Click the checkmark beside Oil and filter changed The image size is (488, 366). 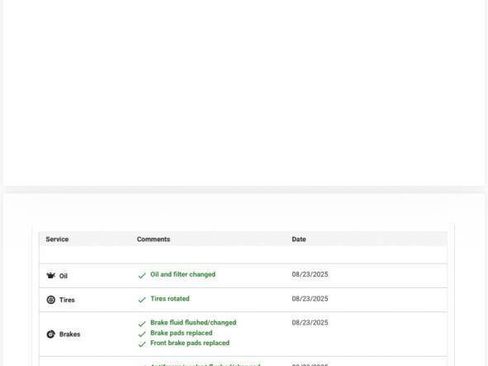pos(142,276)
